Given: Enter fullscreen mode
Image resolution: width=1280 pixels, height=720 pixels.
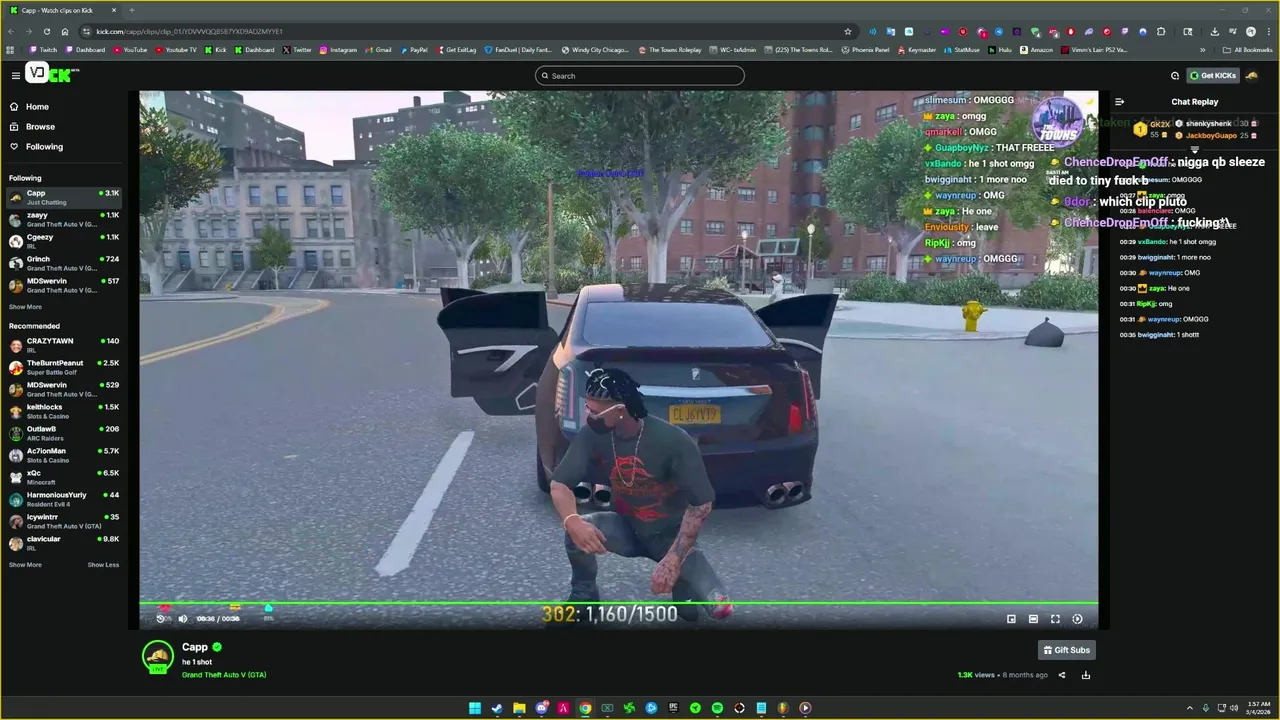Looking at the screenshot, I should click(x=1055, y=619).
